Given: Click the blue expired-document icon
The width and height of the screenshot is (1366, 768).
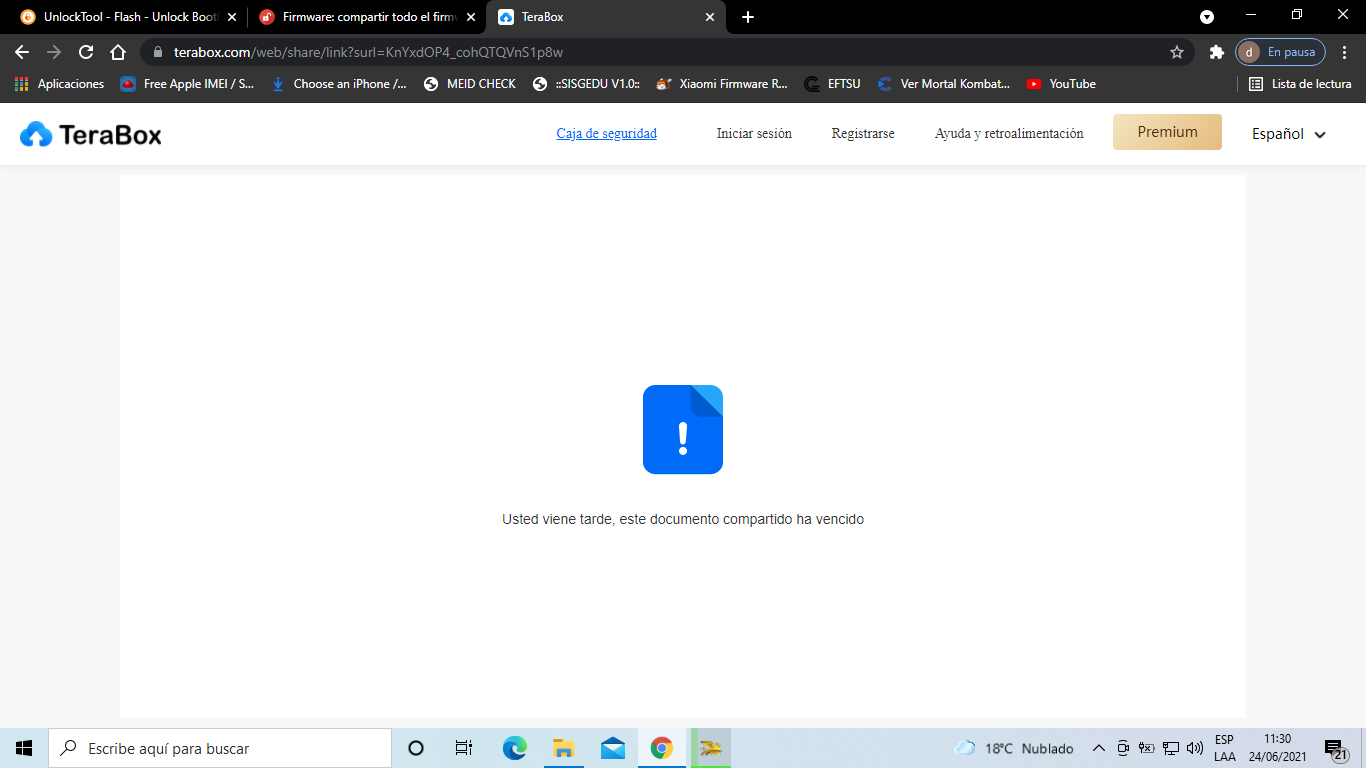Looking at the screenshot, I should pos(683,429).
